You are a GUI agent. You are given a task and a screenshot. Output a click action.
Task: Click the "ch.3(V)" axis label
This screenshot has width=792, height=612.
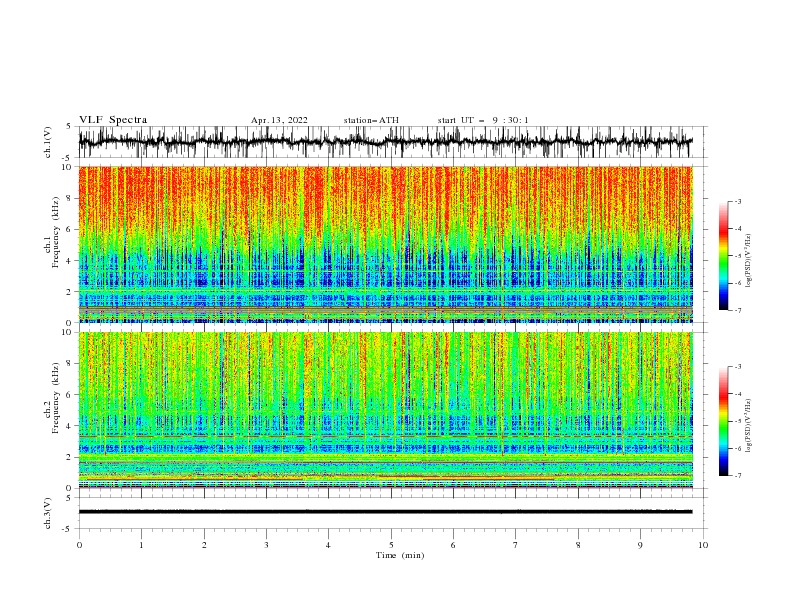(x=48, y=513)
